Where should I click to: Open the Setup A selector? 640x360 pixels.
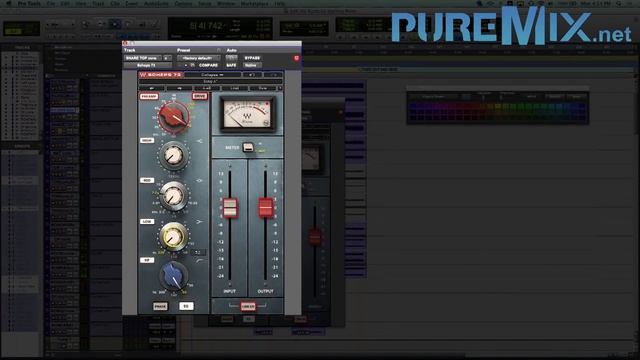point(210,82)
